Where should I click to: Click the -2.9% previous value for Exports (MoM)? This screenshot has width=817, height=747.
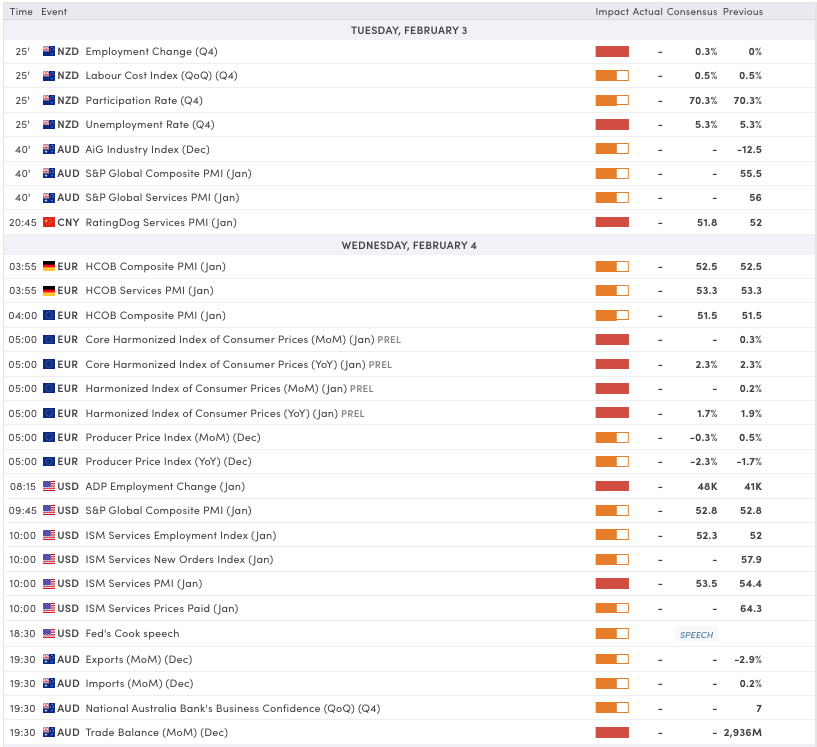click(x=748, y=659)
